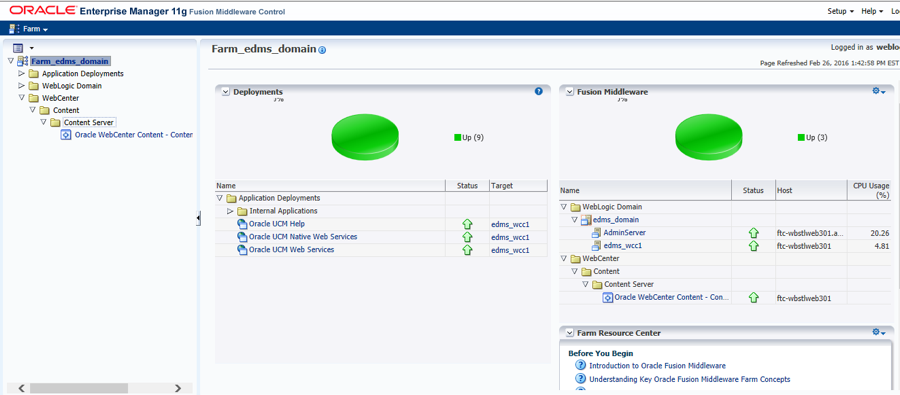Click info icon next to Farm_edms_domain heading
This screenshot has width=900, height=395.
[x=322, y=51]
